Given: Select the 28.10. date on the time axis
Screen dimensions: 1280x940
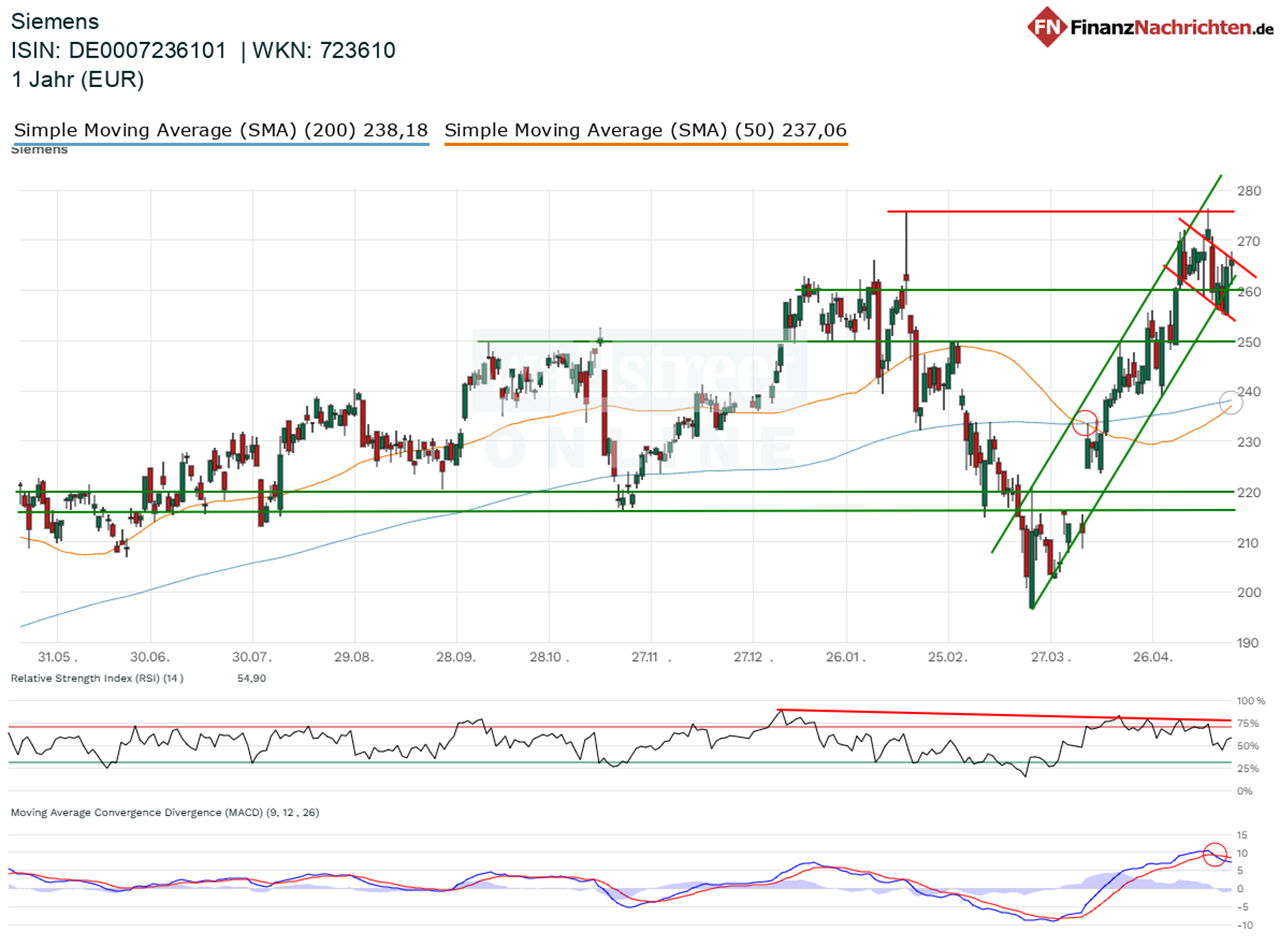Looking at the screenshot, I should tap(549, 659).
